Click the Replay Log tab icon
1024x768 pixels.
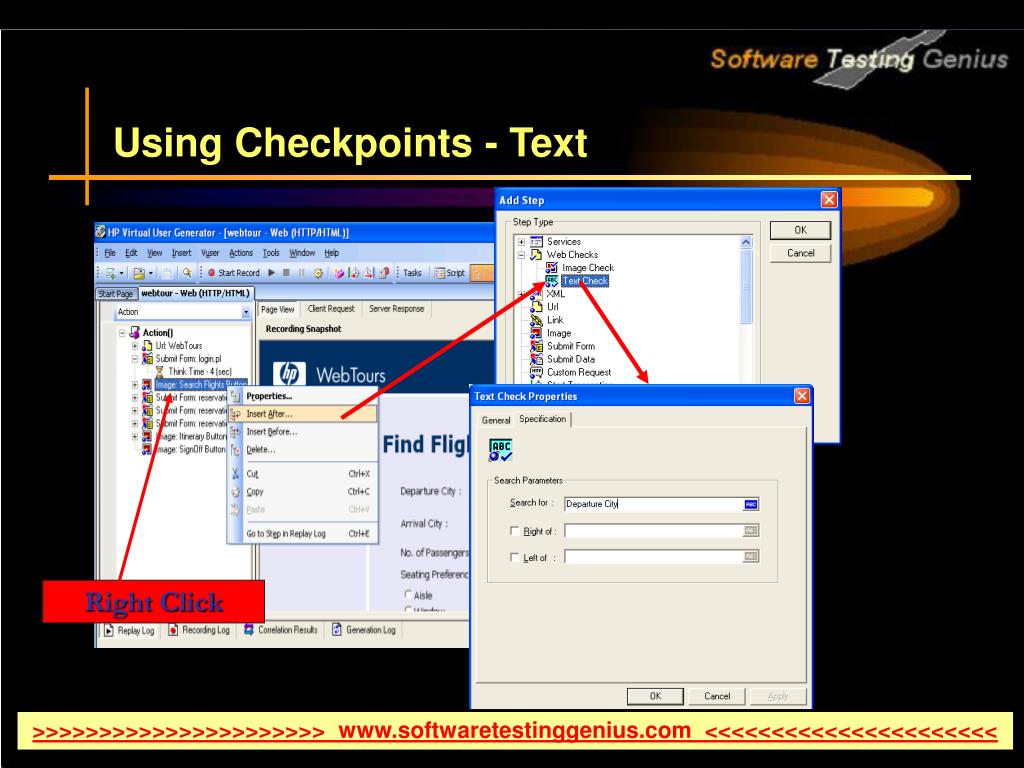pyautogui.click(x=109, y=630)
